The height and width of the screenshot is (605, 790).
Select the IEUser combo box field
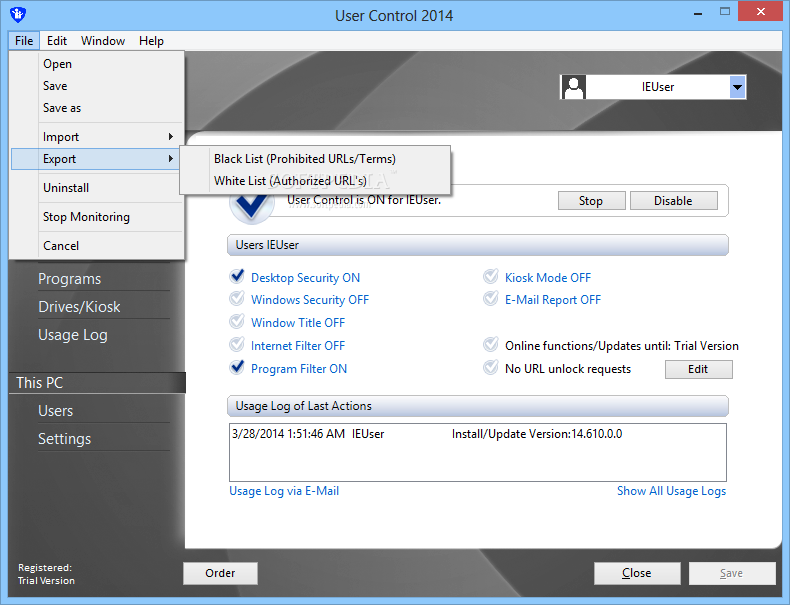click(653, 87)
